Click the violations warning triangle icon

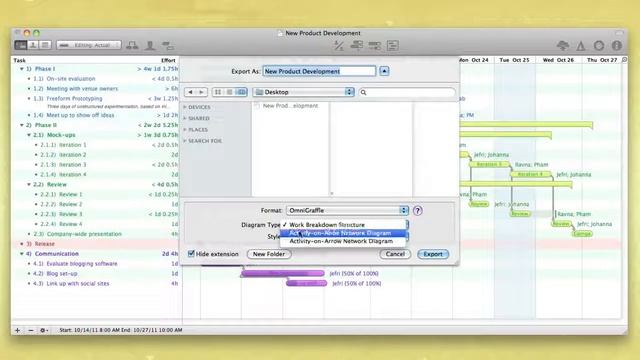tap(581, 46)
